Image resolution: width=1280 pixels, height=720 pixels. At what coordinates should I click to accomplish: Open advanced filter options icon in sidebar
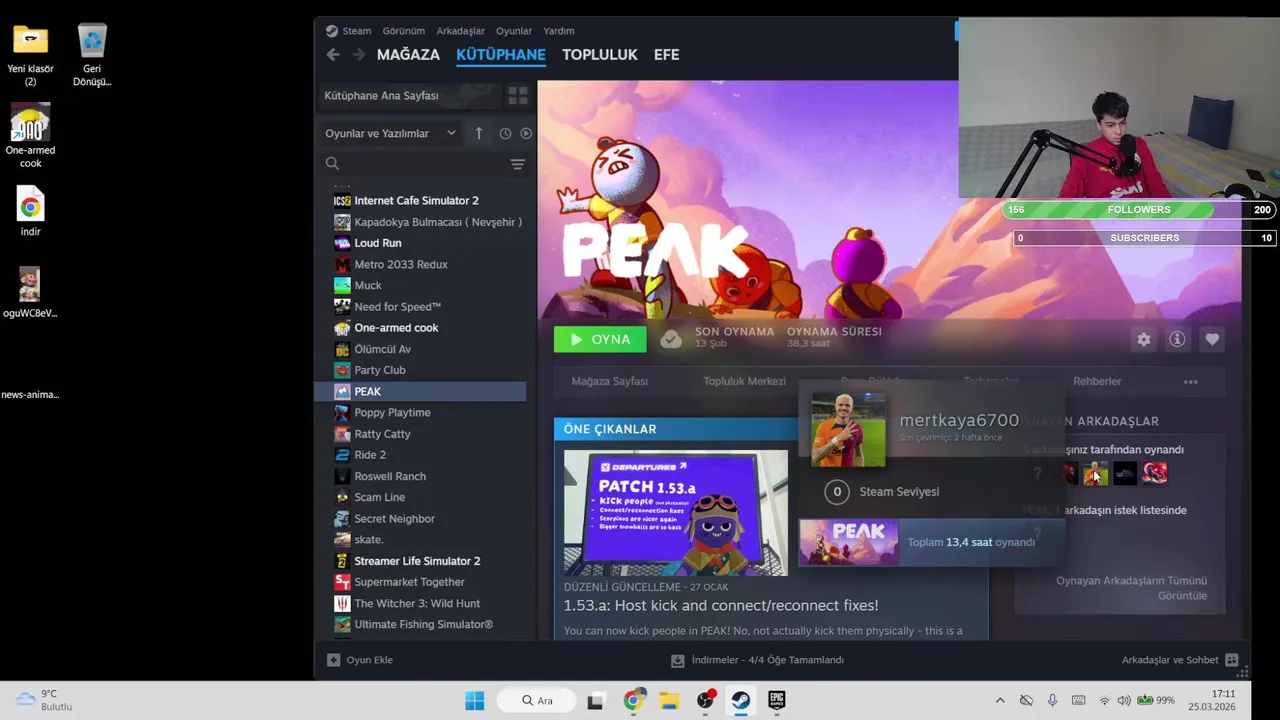coord(517,164)
